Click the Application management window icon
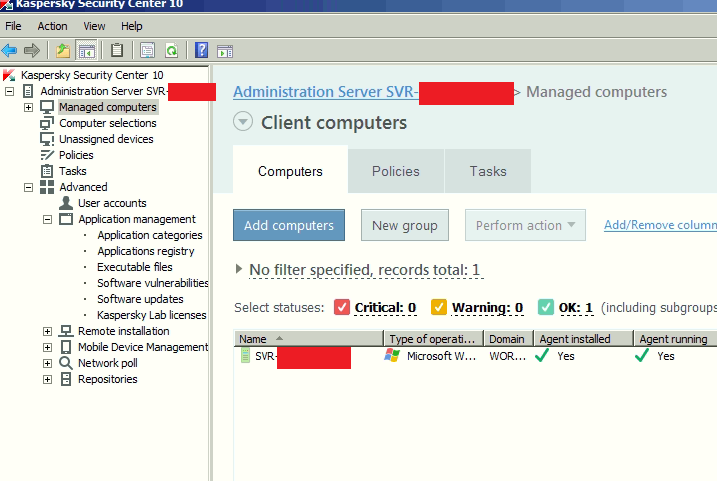The width and height of the screenshot is (717, 481). click(x=66, y=219)
